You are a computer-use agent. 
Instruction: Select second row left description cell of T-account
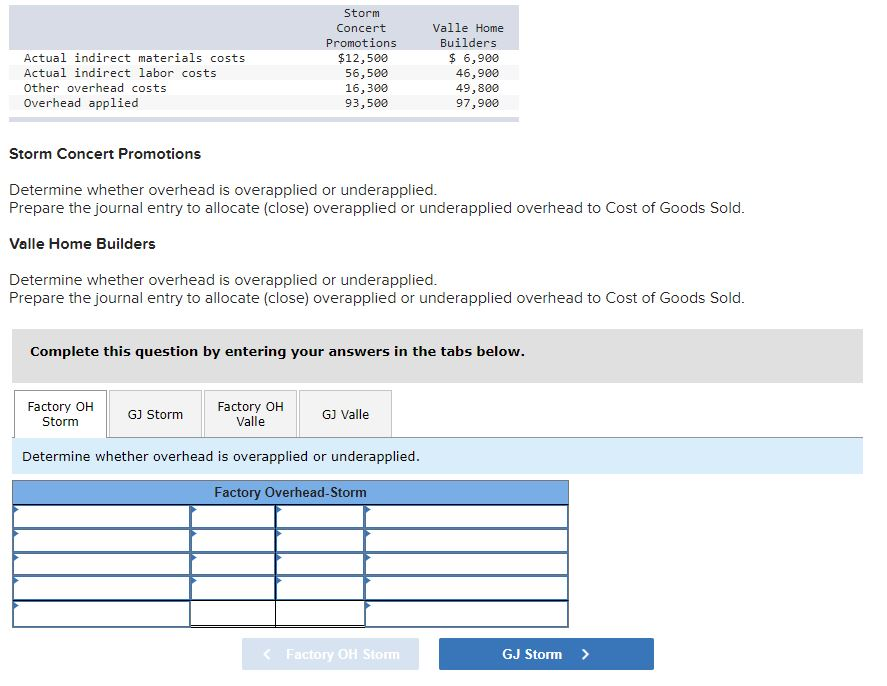point(102,540)
